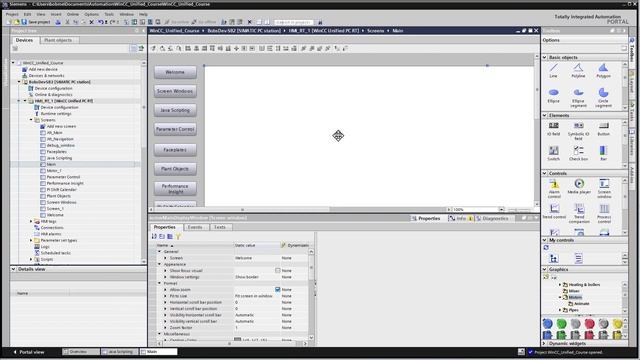Collapse the Details view panel
Viewport: 640px width, 360px height.
tap(13, 269)
